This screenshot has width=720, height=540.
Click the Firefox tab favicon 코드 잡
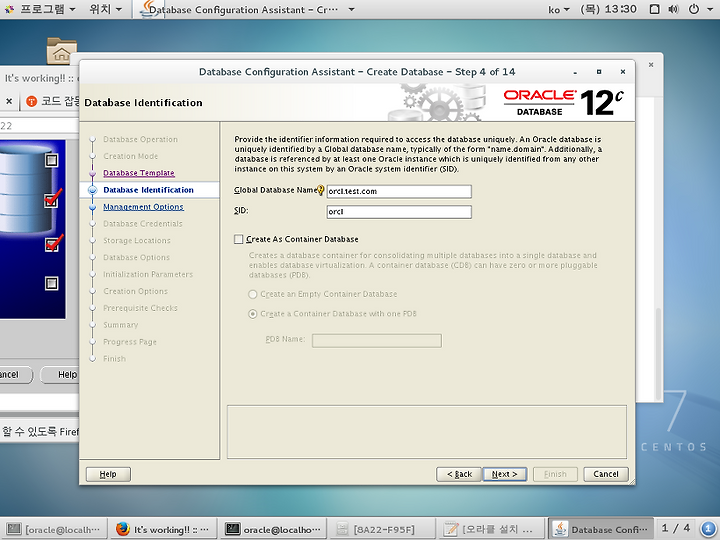pos(31,101)
